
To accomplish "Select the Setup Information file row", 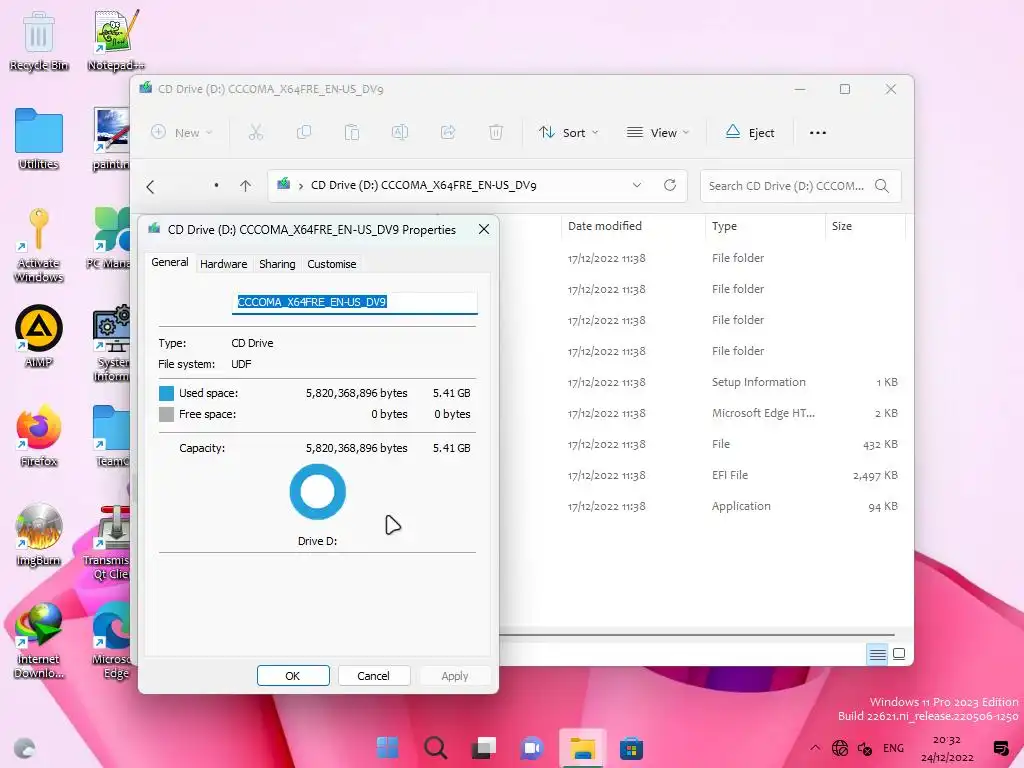I will click(705, 382).
